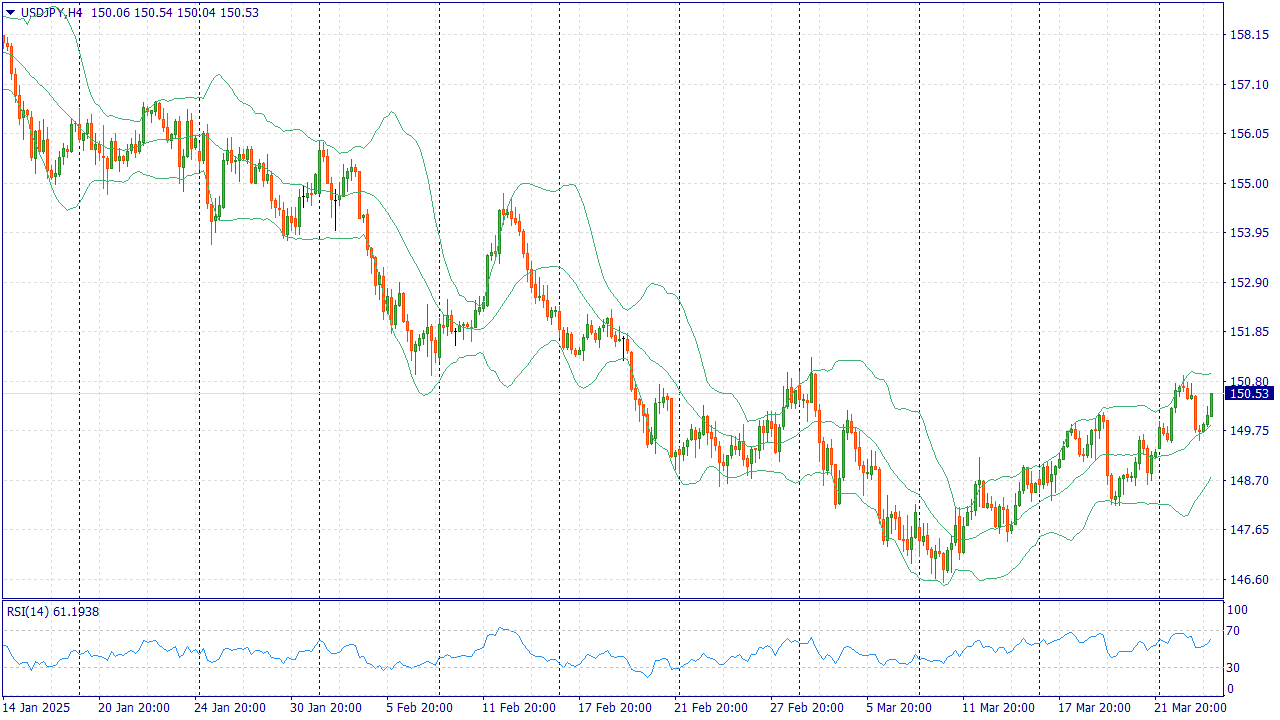Click the 11 Feb 20:00 time label
The image size is (1280, 720).
click(517, 708)
